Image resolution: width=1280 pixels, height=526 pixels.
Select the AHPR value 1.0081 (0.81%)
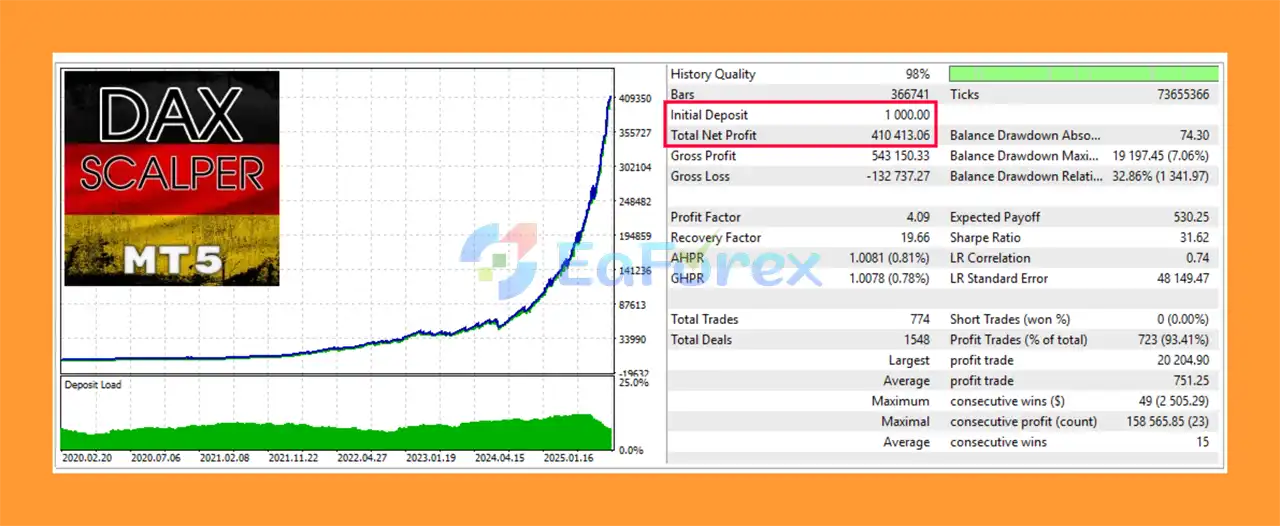coord(888,258)
